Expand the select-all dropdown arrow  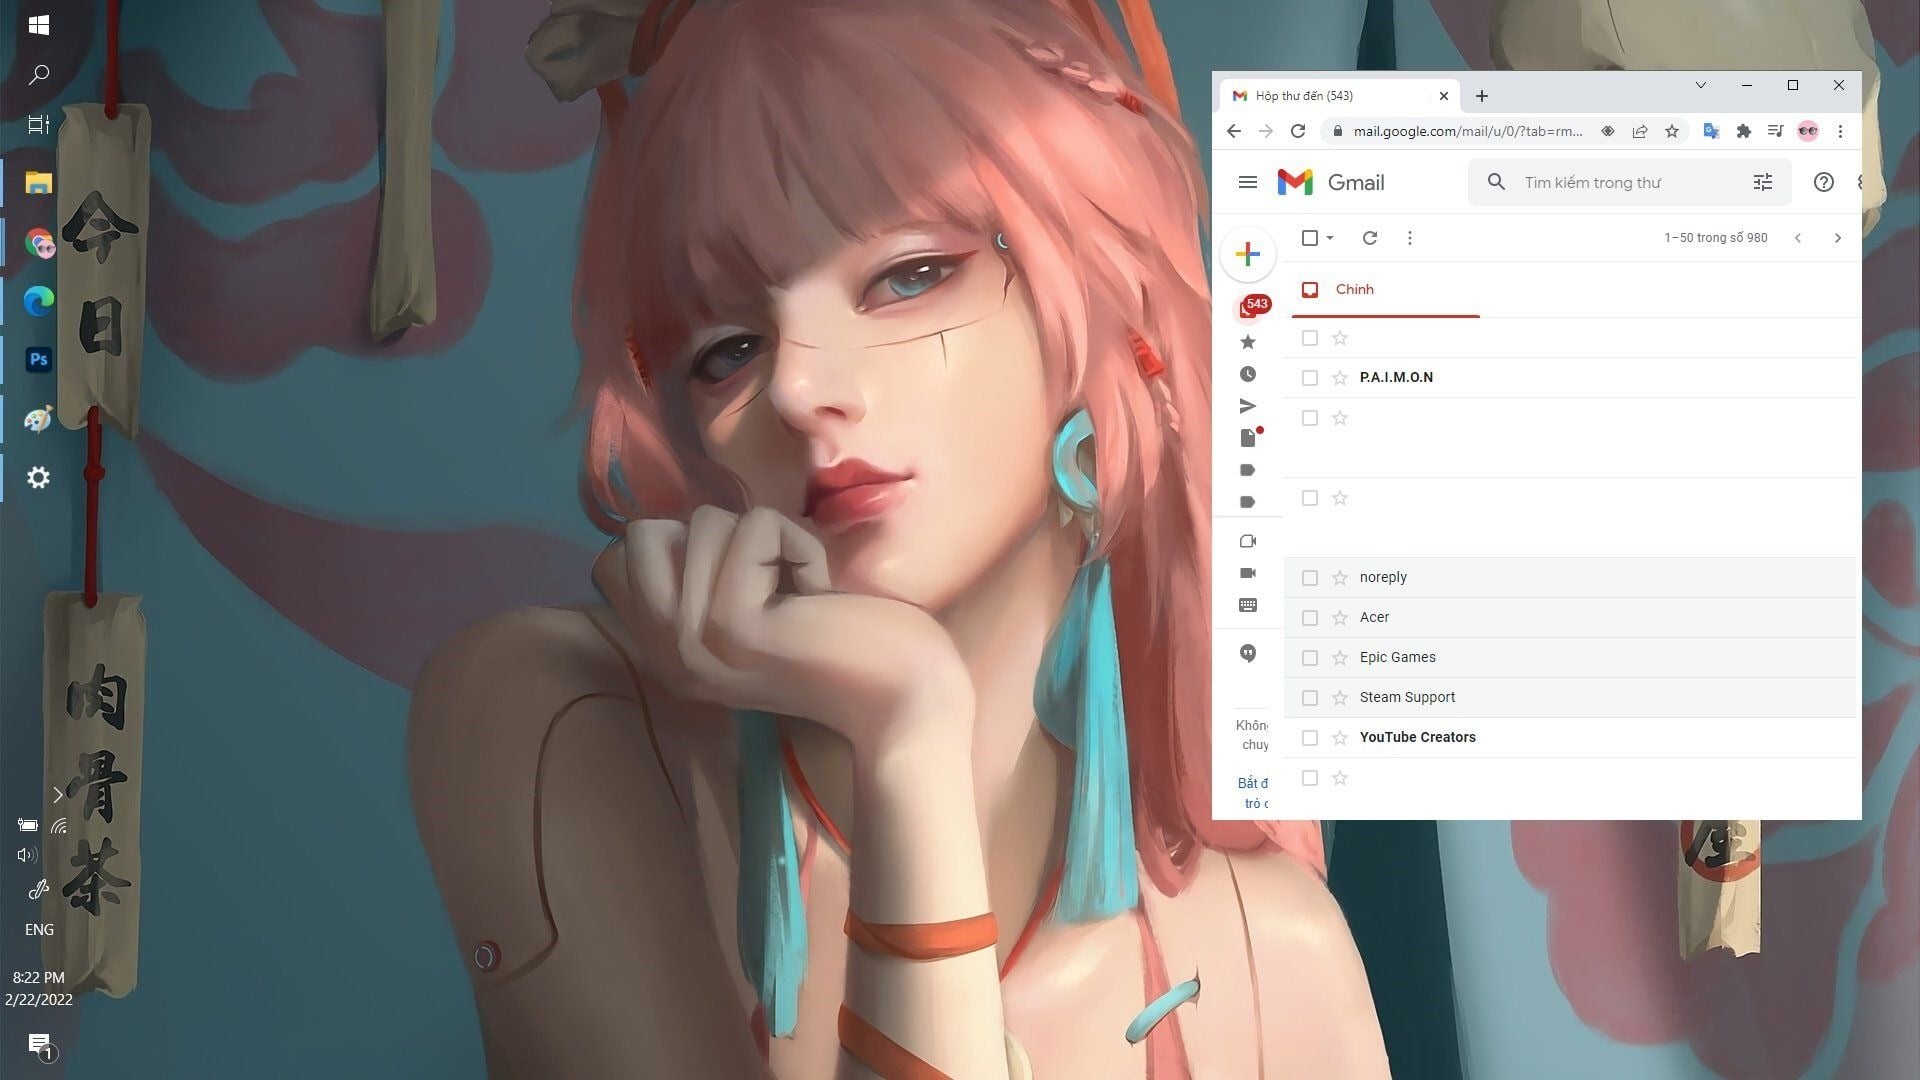[x=1330, y=238]
